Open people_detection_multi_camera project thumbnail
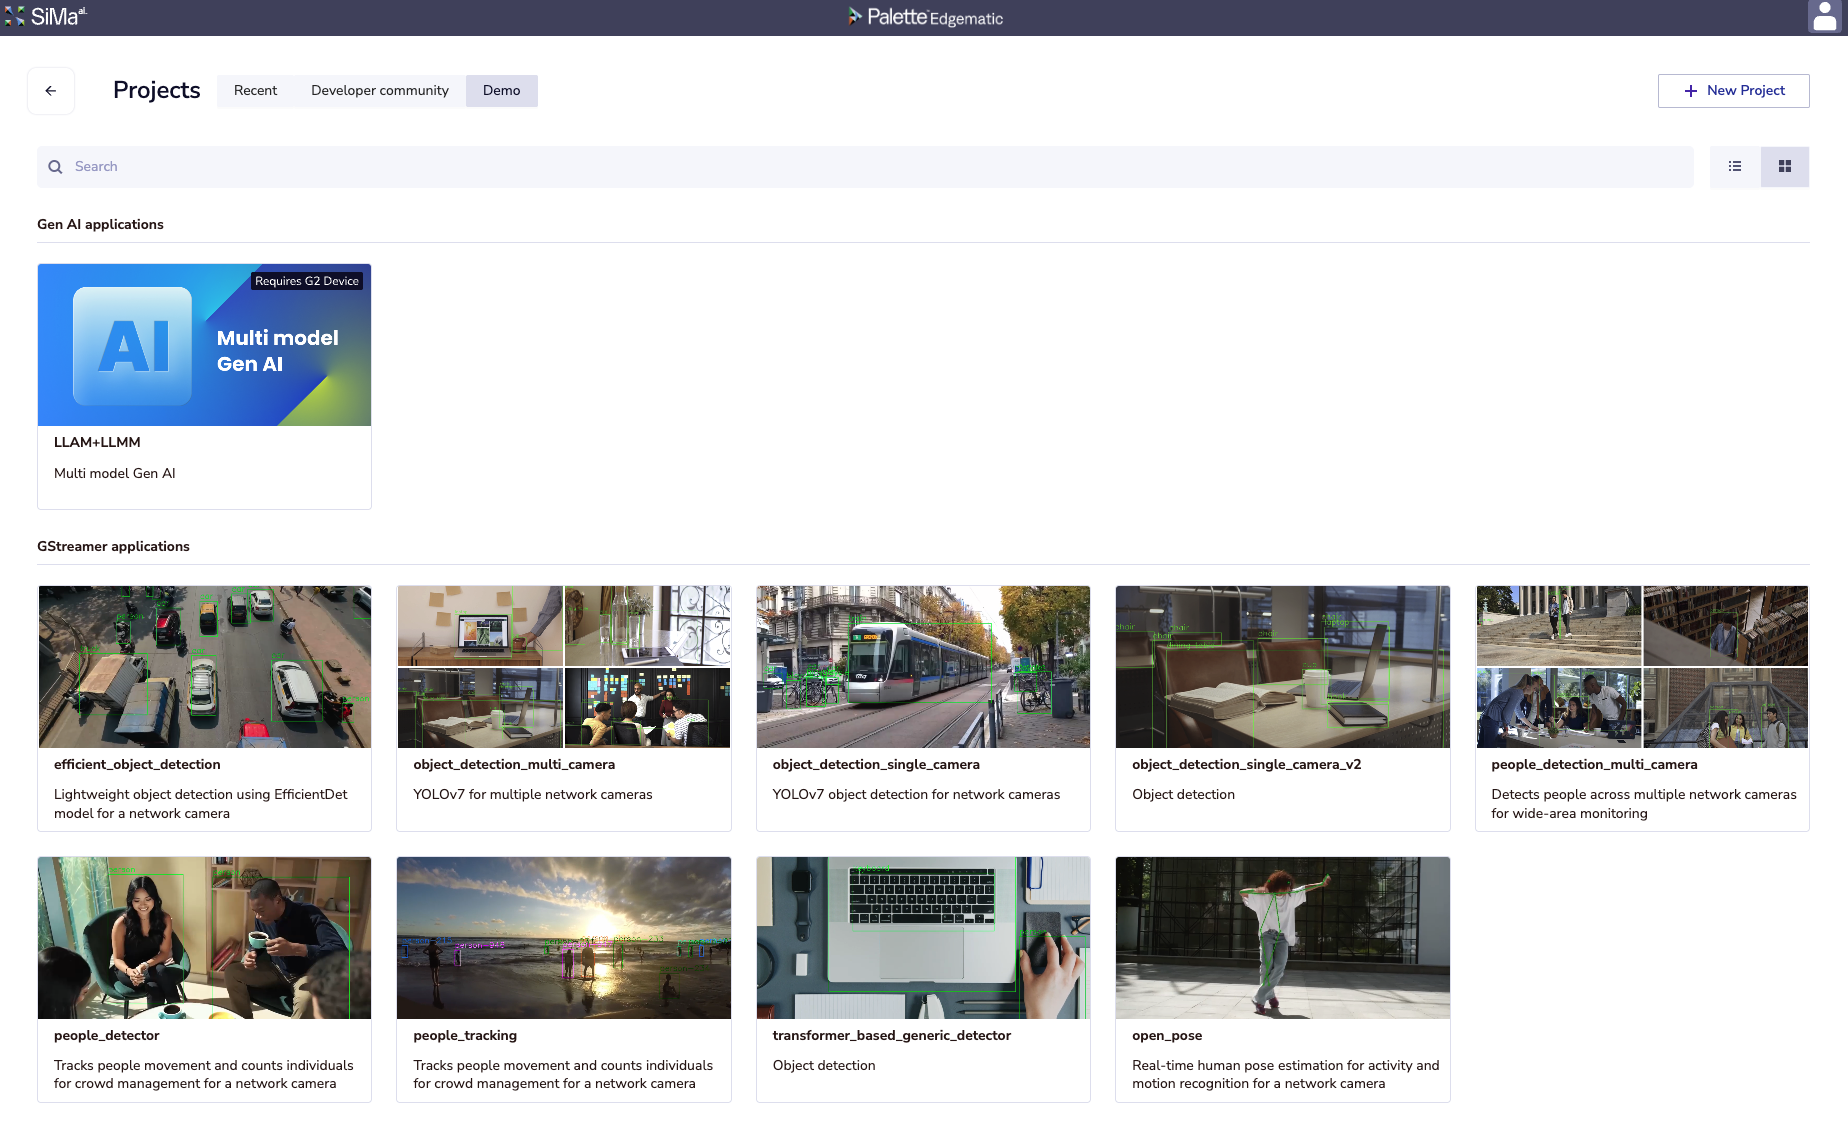This screenshot has height=1134, width=1848. 1642,667
